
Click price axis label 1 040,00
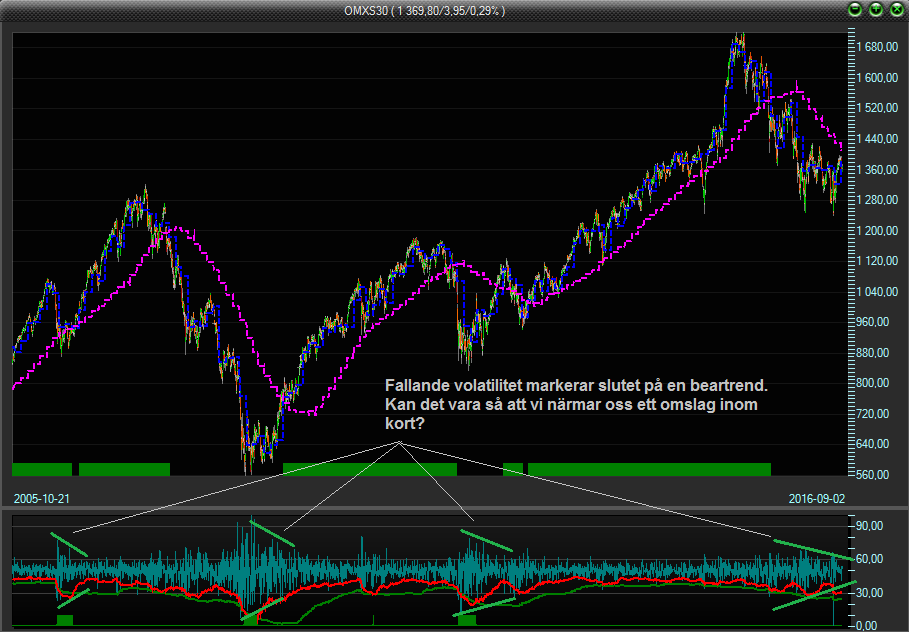[x=877, y=291]
